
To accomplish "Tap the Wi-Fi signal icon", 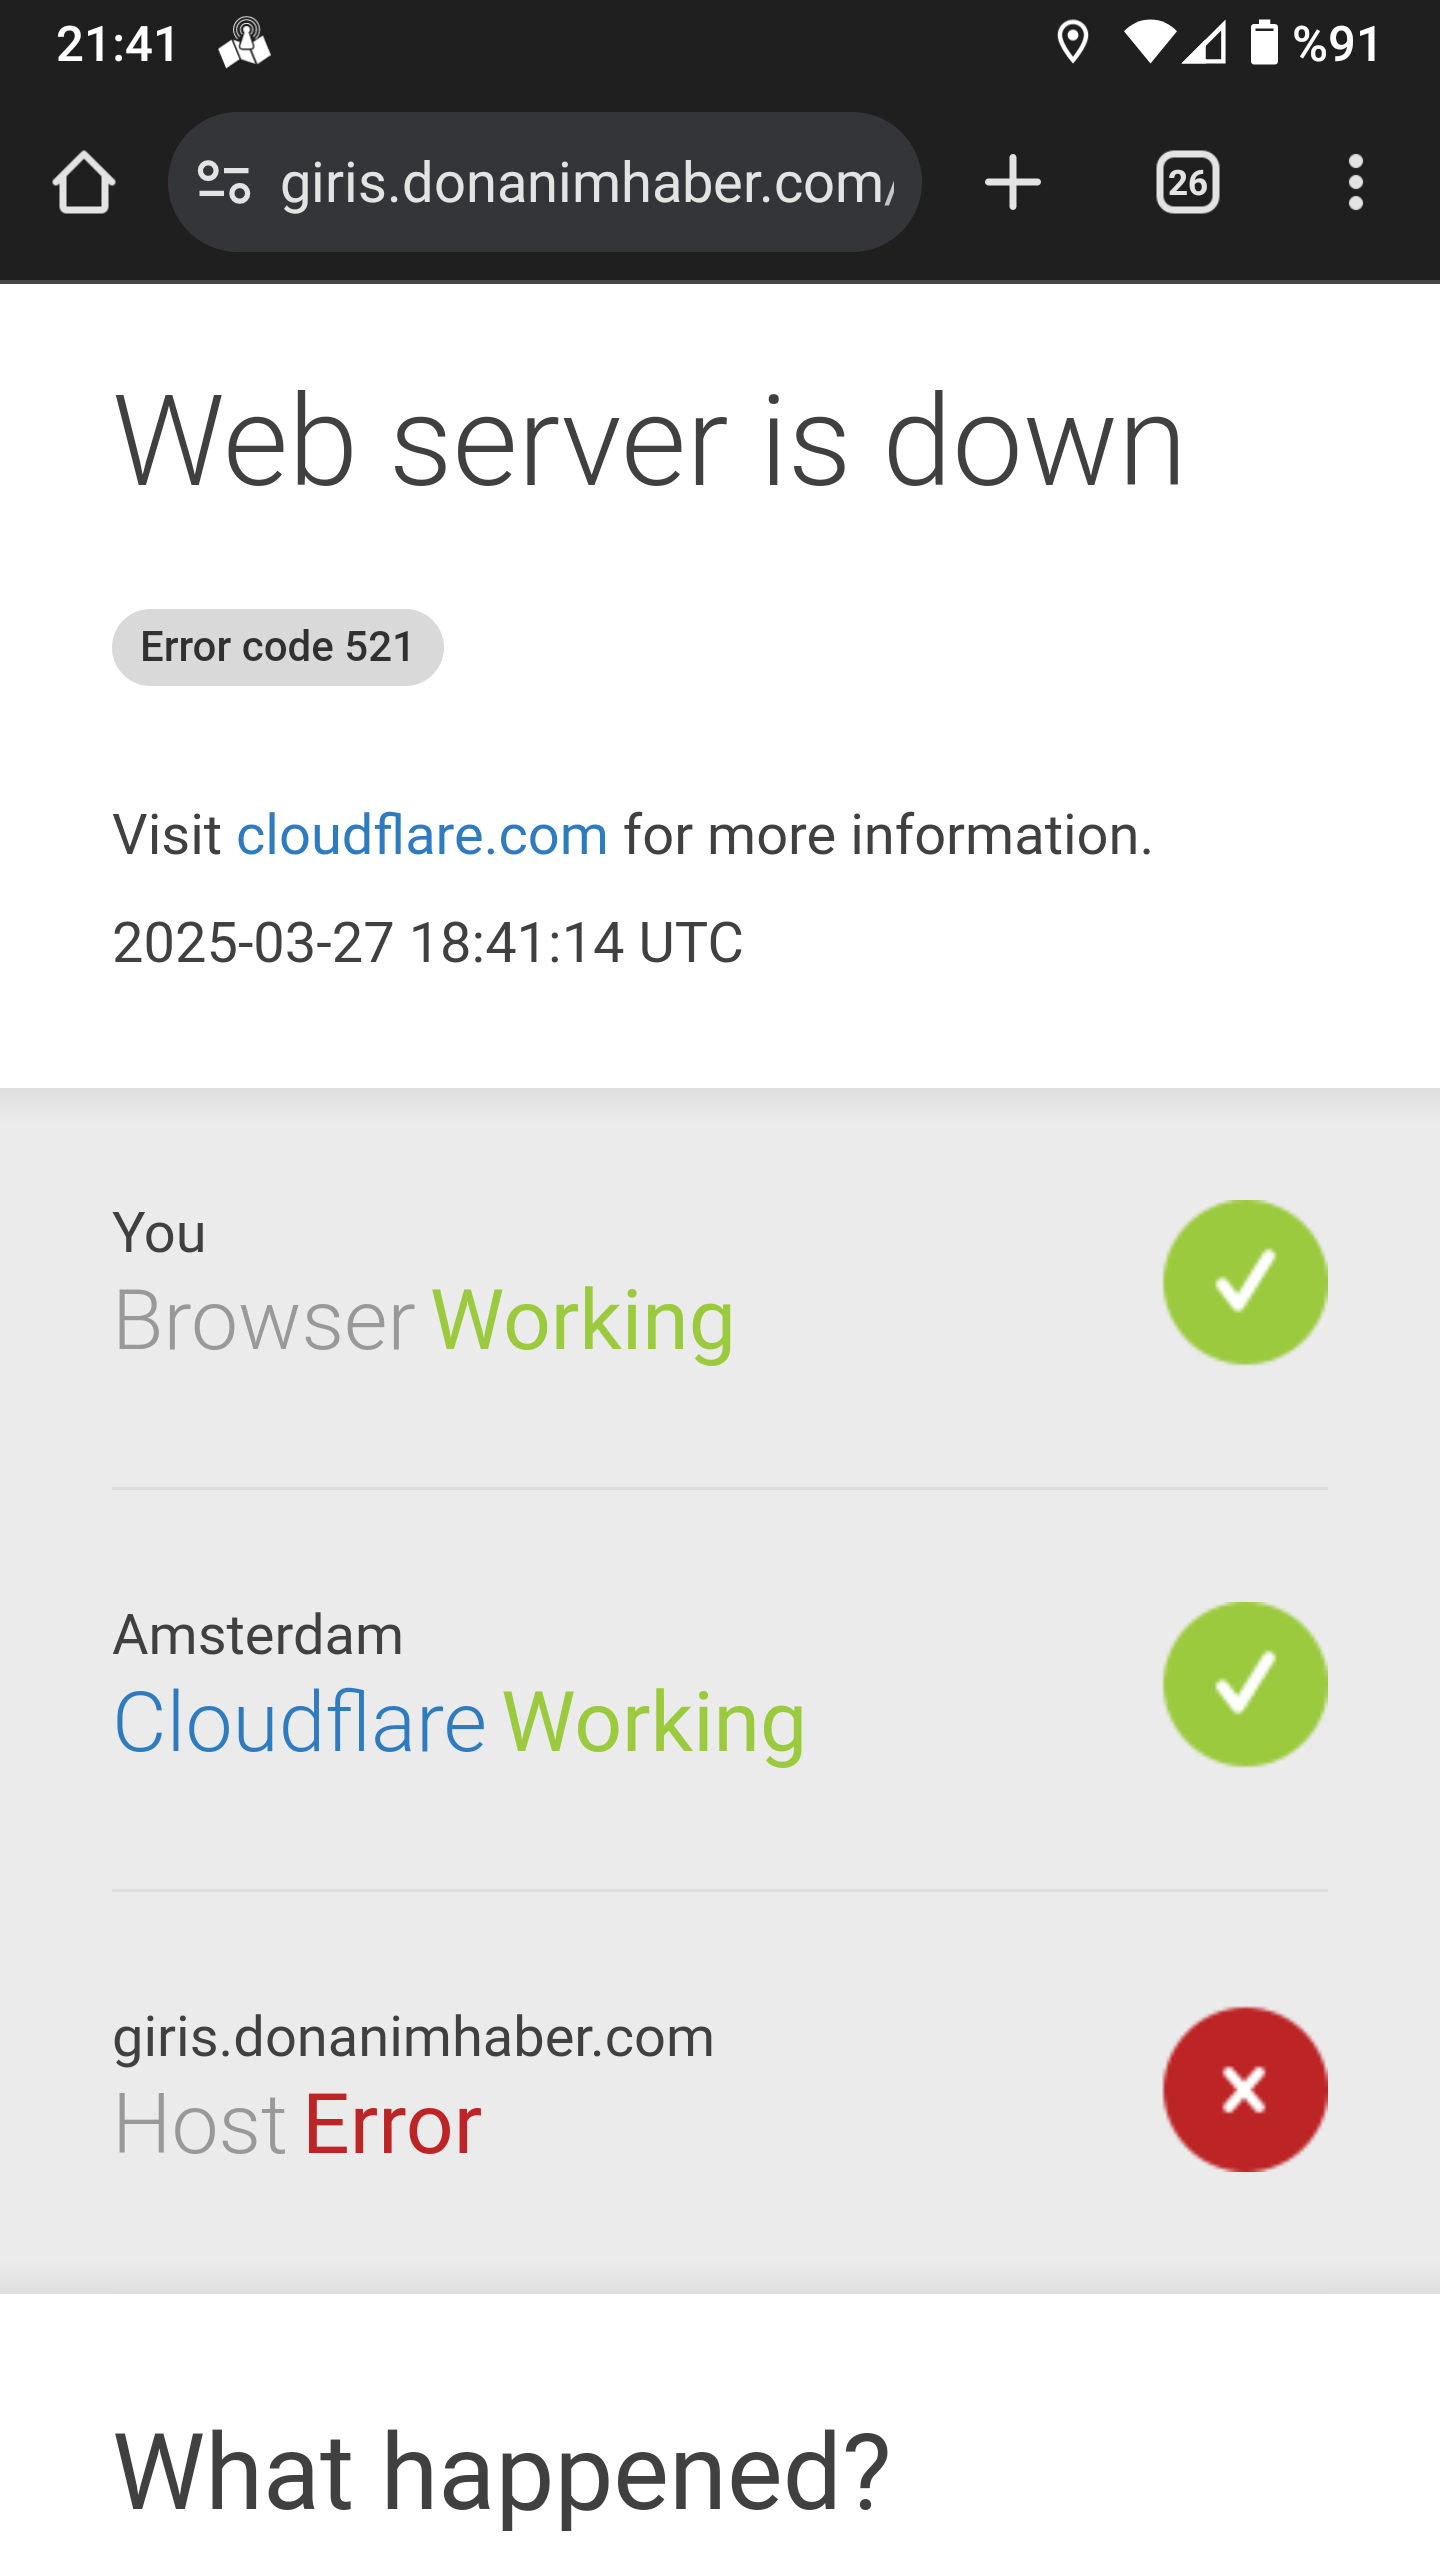I will pos(1149,43).
